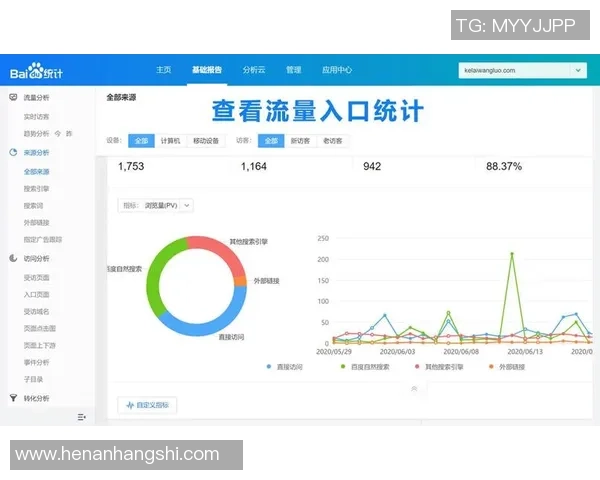
Task: Collapse the 来源分析 sidebar section
Action: coord(36,153)
